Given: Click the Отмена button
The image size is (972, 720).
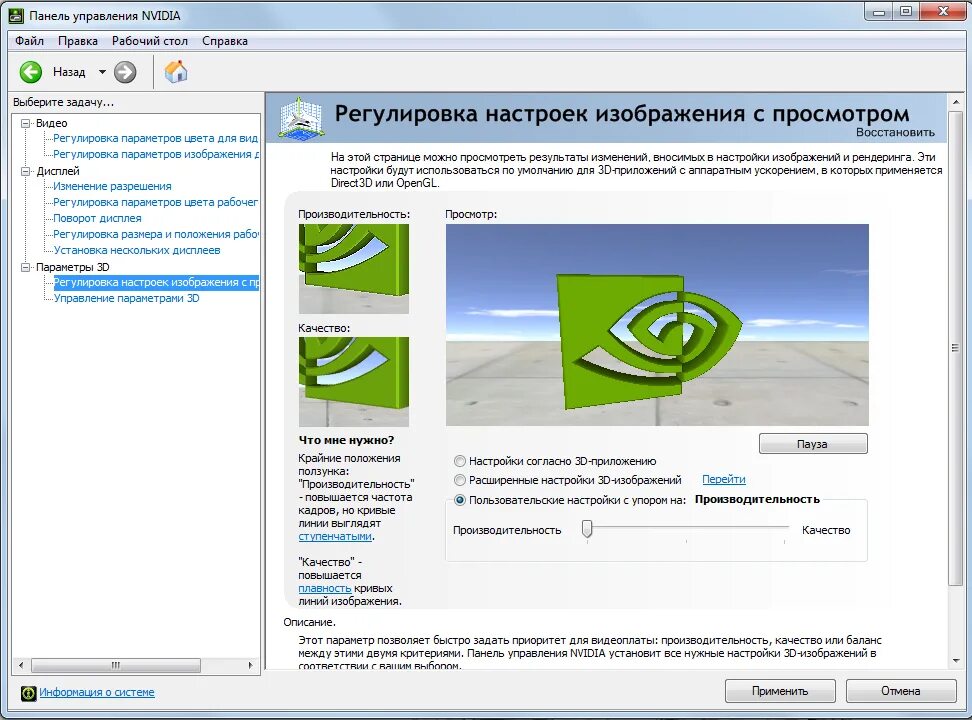Looking at the screenshot, I should pos(901,691).
